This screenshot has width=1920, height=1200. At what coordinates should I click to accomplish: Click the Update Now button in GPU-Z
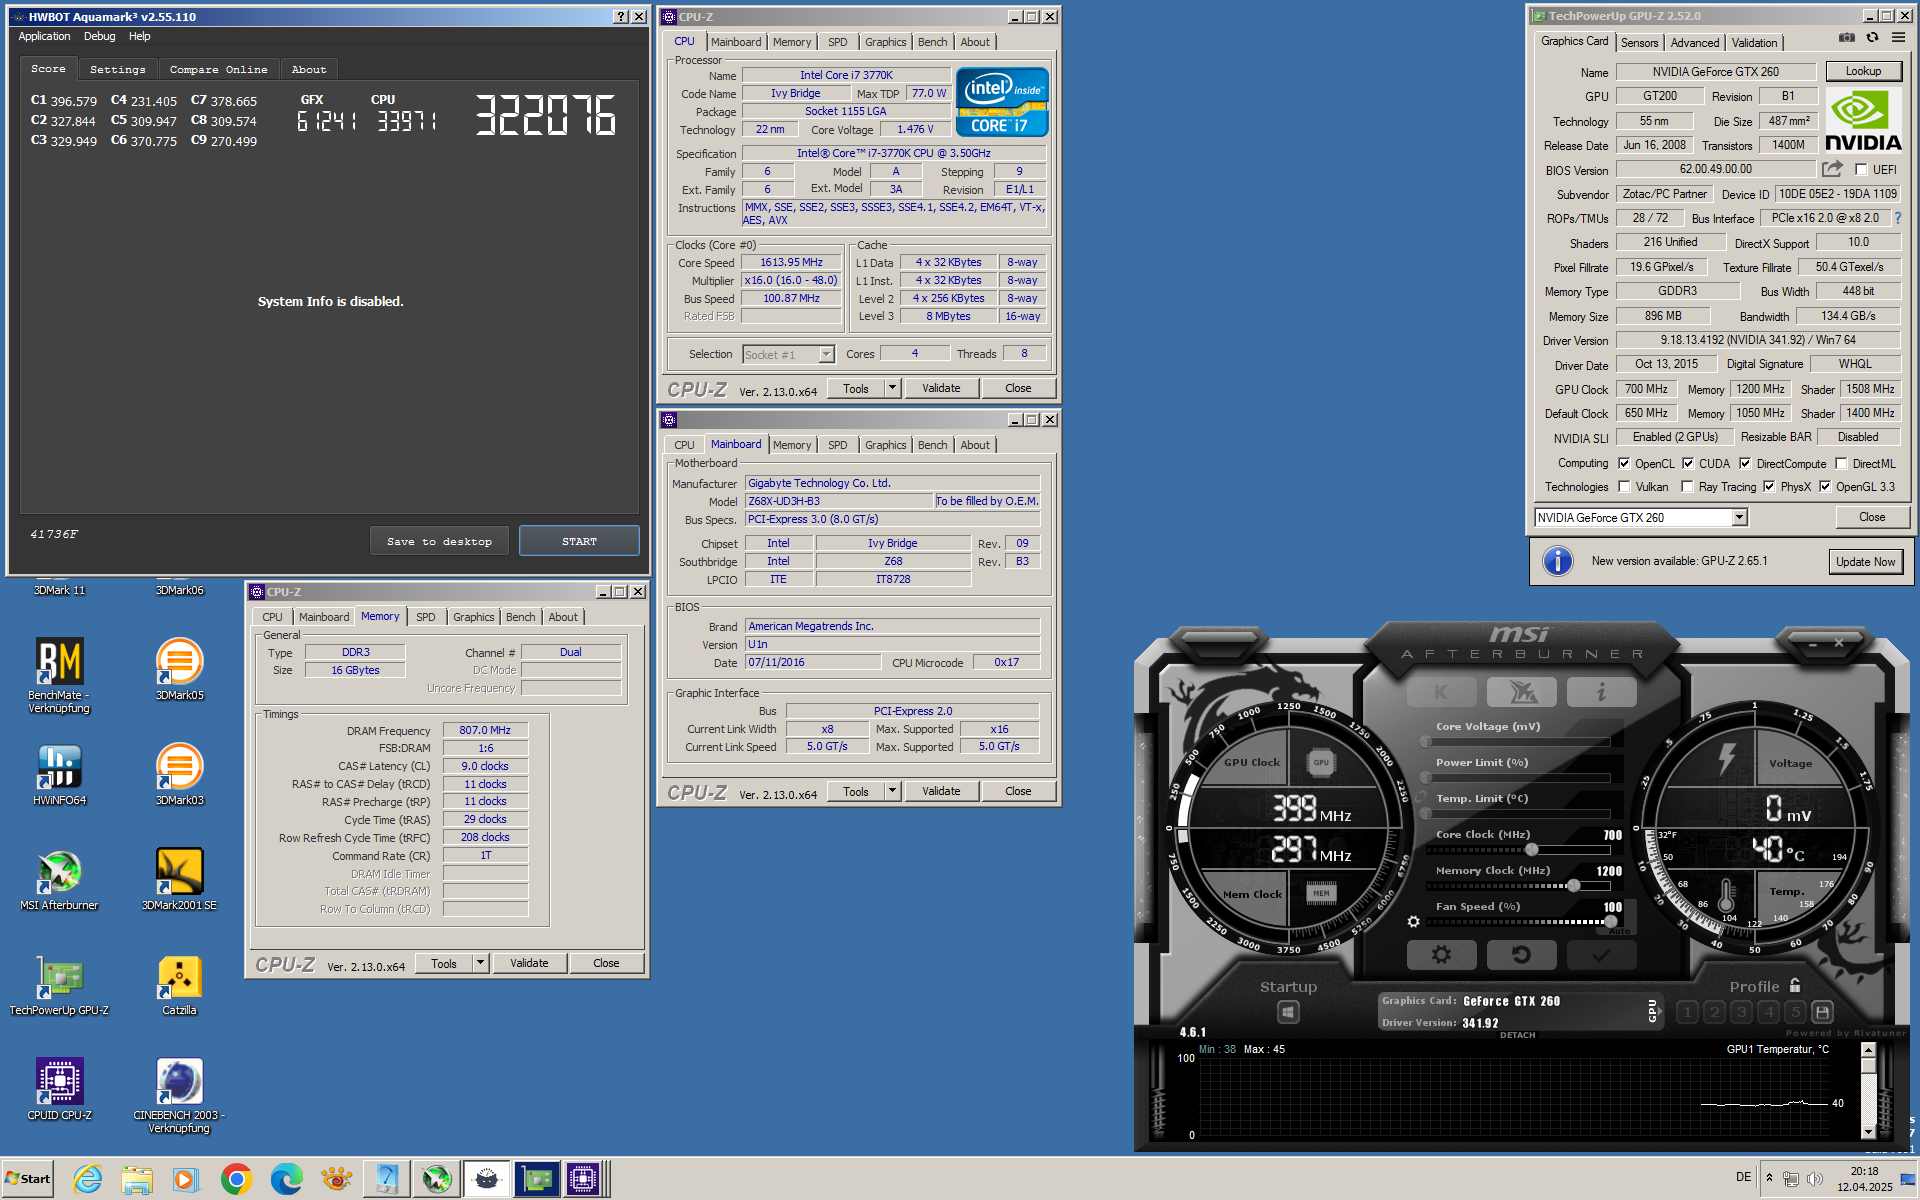1865,562
